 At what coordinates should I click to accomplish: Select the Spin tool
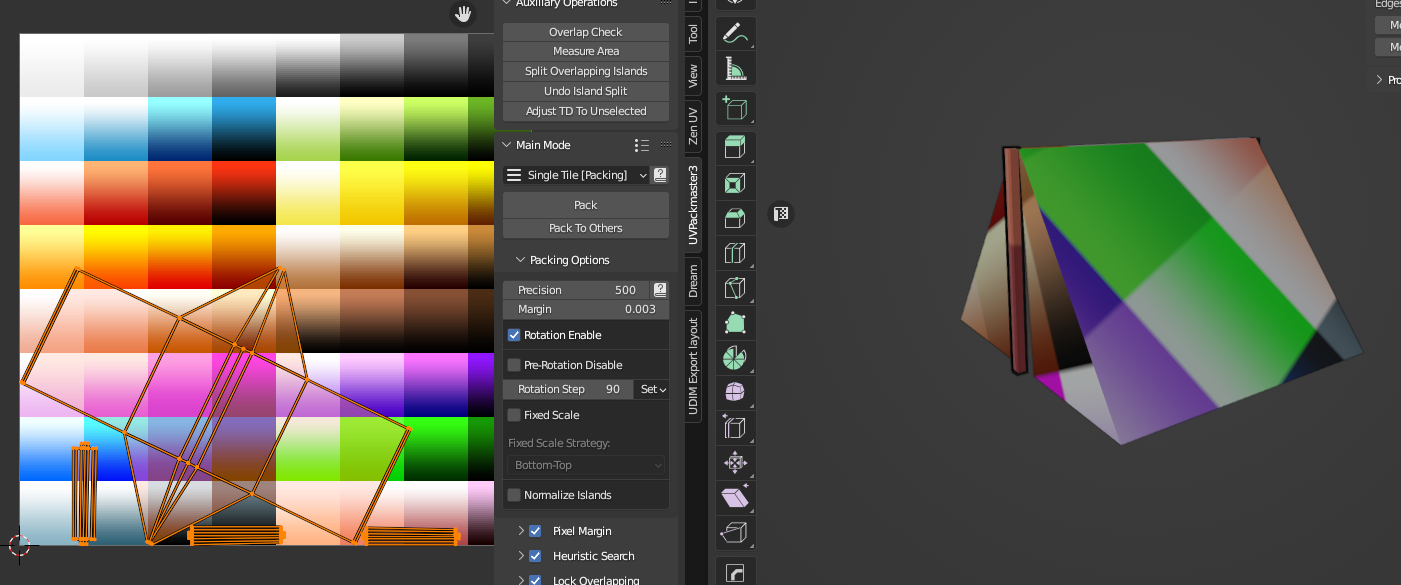tap(736, 358)
